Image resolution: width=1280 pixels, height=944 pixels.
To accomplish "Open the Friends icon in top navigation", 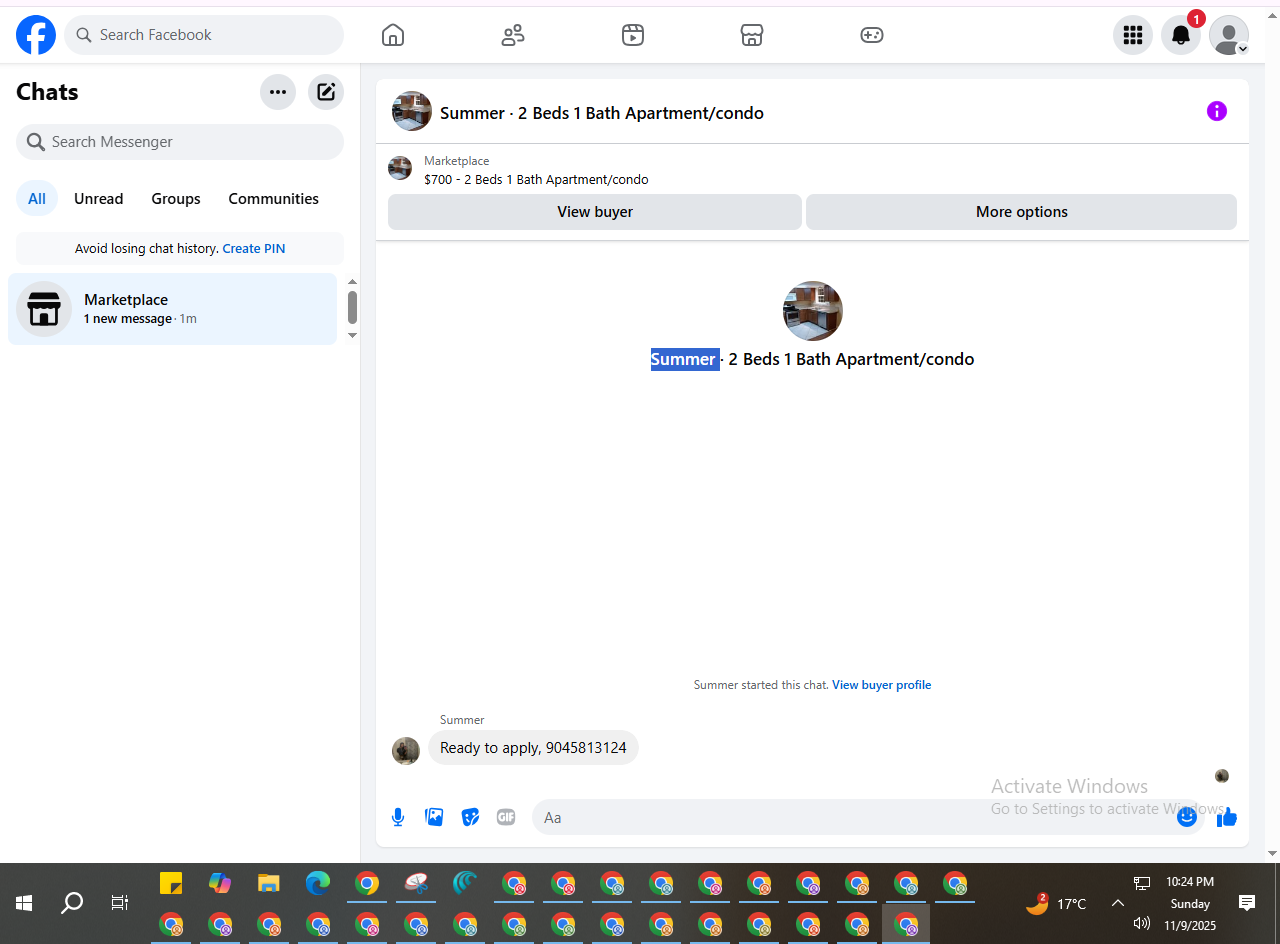I will click(513, 35).
